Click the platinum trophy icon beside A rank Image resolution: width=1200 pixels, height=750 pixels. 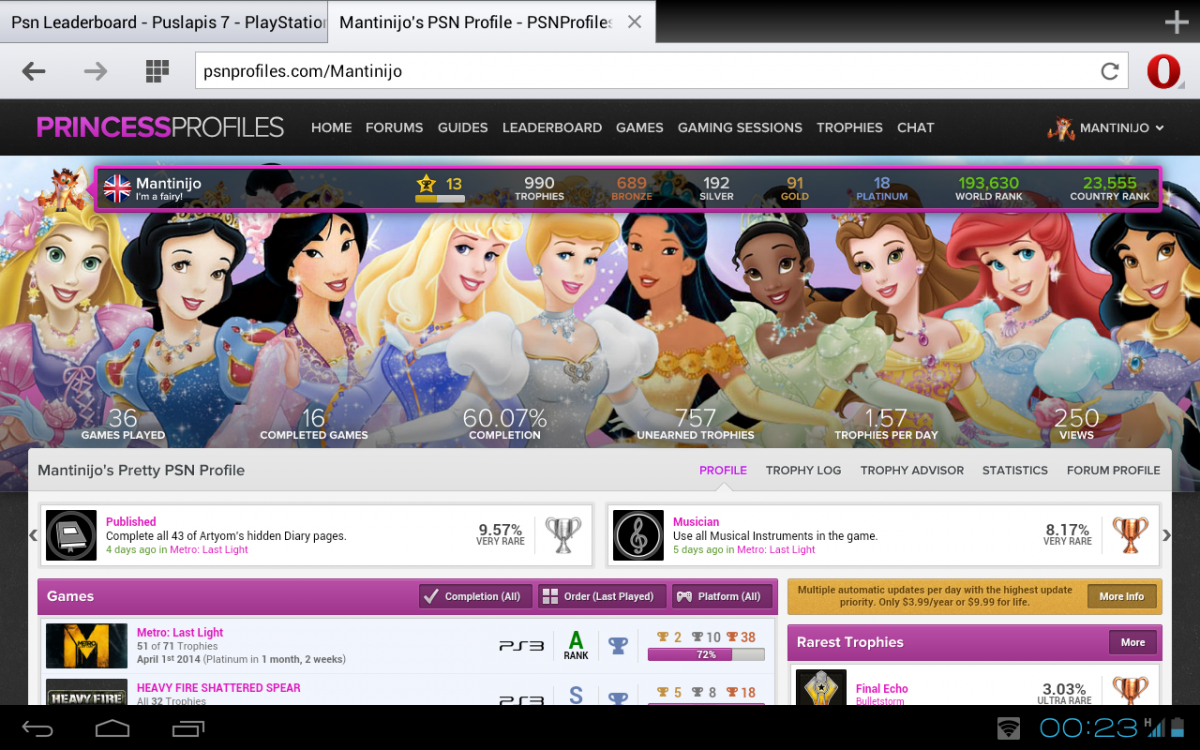[x=618, y=646]
